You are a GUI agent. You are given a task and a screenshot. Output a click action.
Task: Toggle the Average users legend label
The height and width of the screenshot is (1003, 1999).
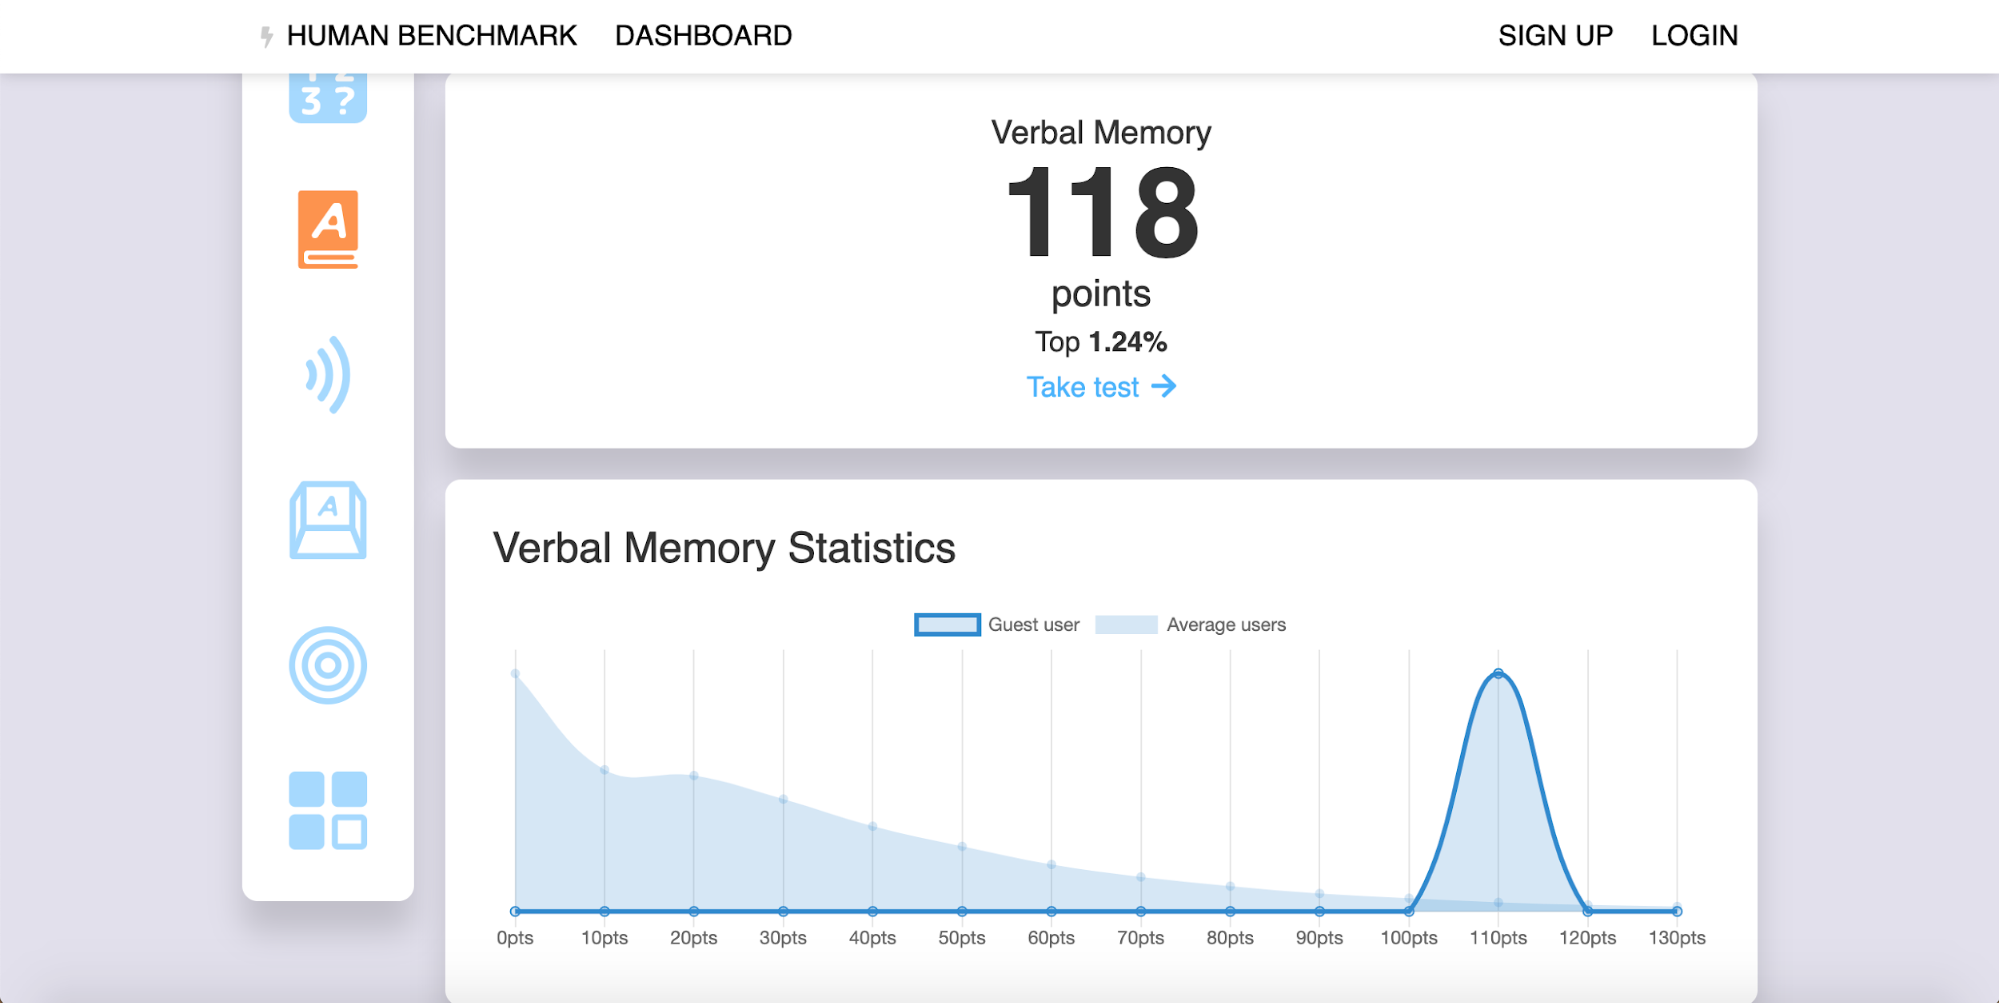pyautogui.click(x=1225, y=625)
